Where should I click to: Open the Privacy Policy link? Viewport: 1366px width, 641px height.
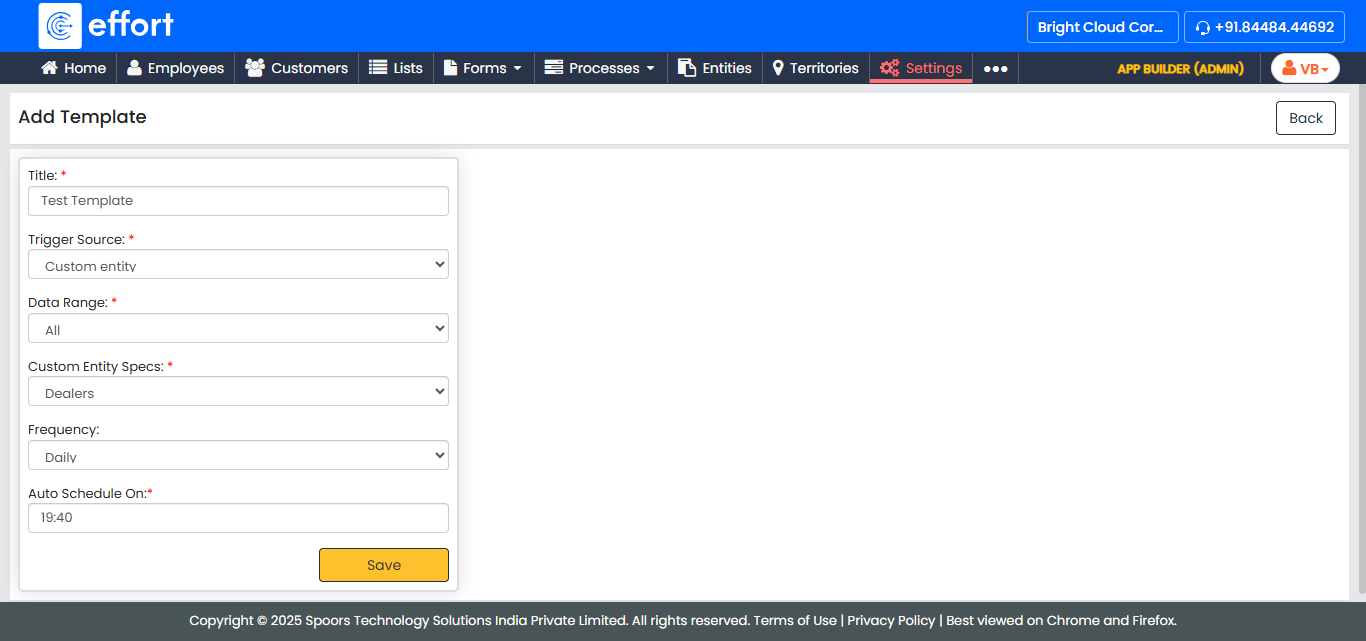[x=892, y=620]
